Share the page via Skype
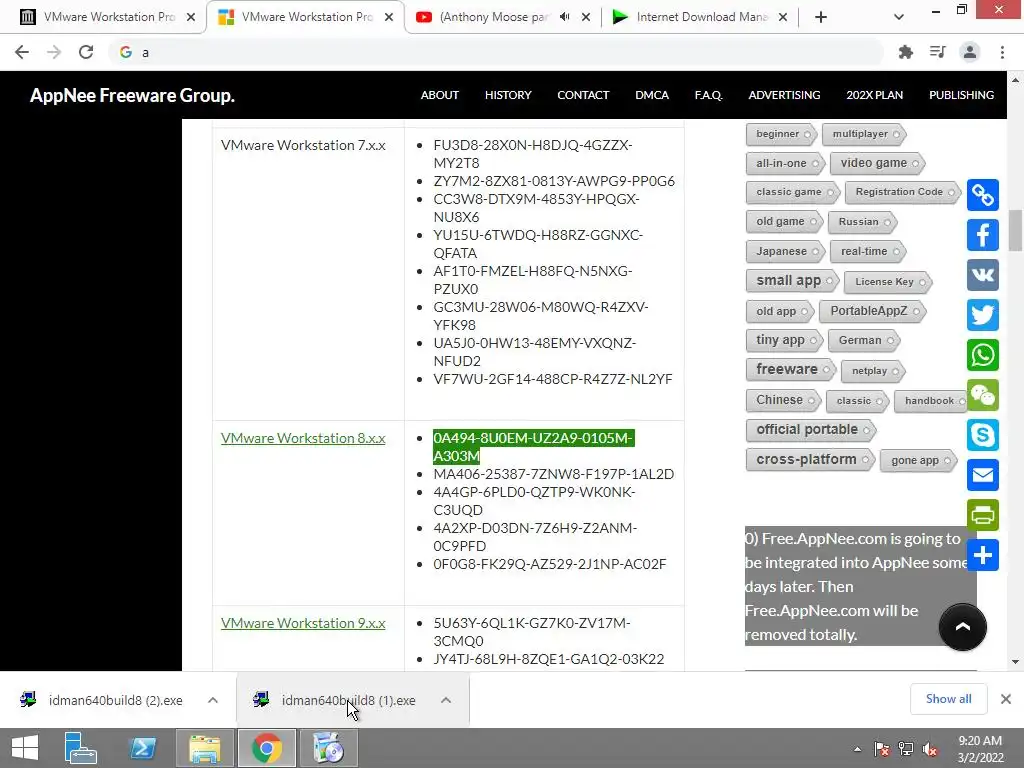 (982, 435)
